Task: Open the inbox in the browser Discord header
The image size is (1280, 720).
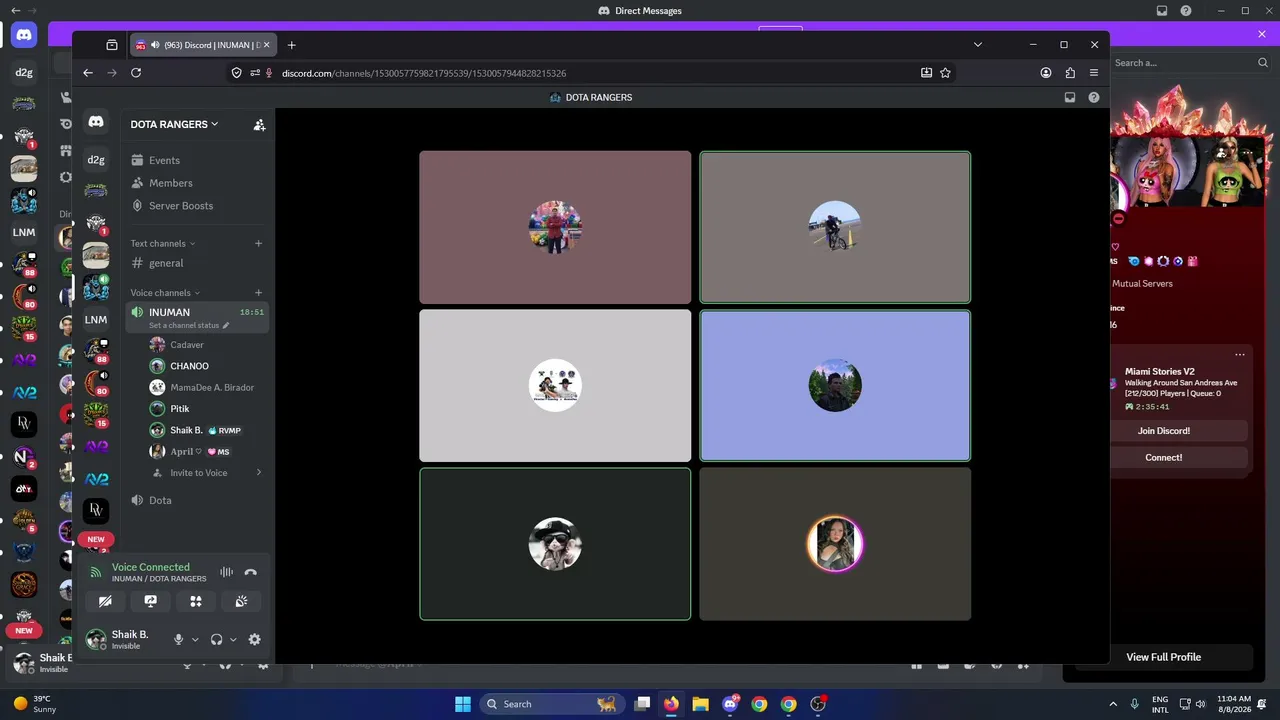Action: pyautogui.click(x=1069, y=98)
